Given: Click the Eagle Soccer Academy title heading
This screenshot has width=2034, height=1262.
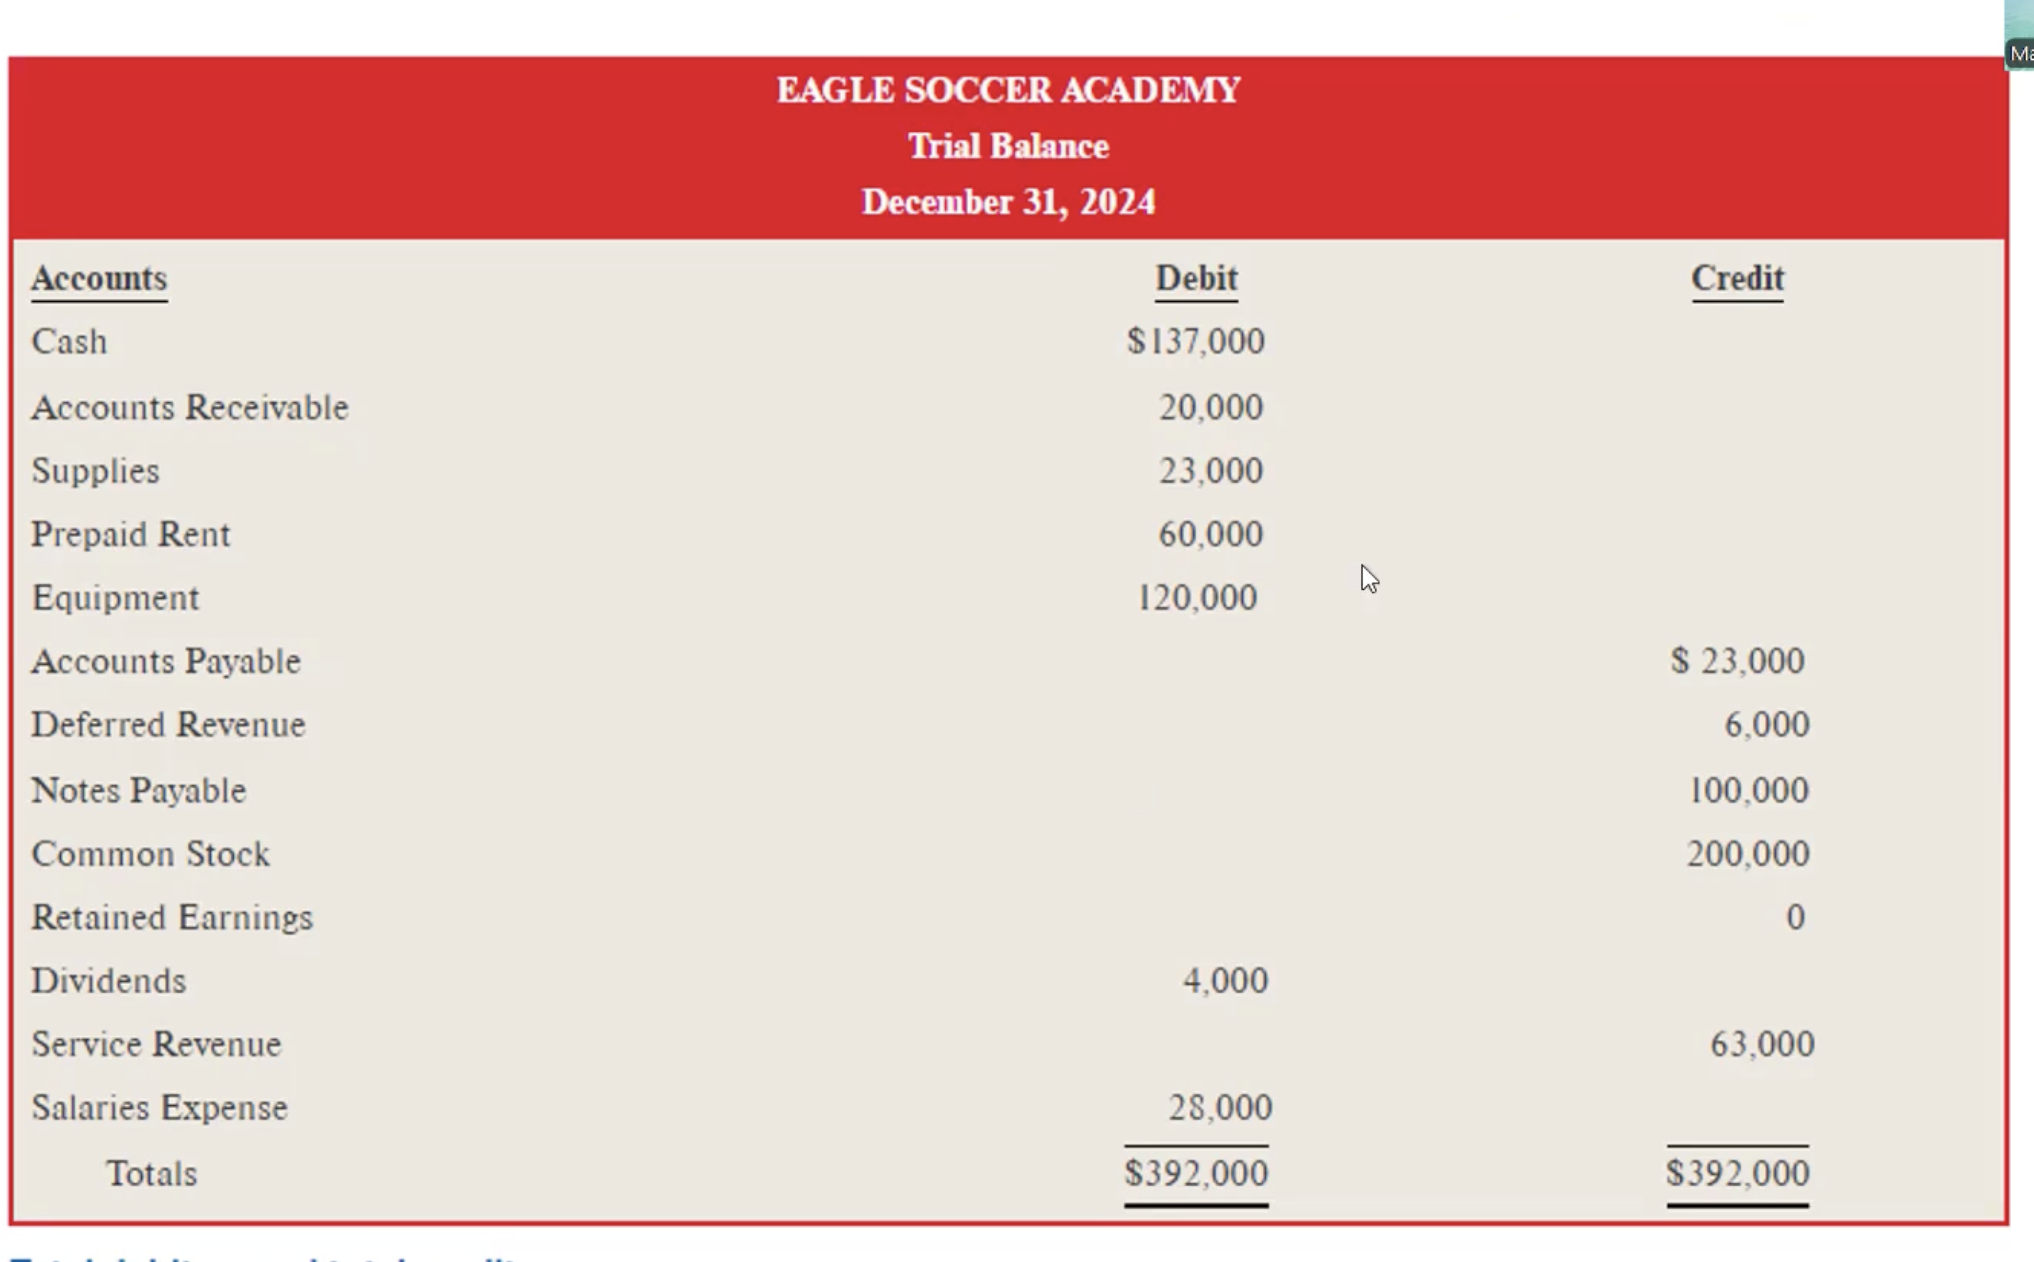Looking at the screenshot, I should (1009, 91).
